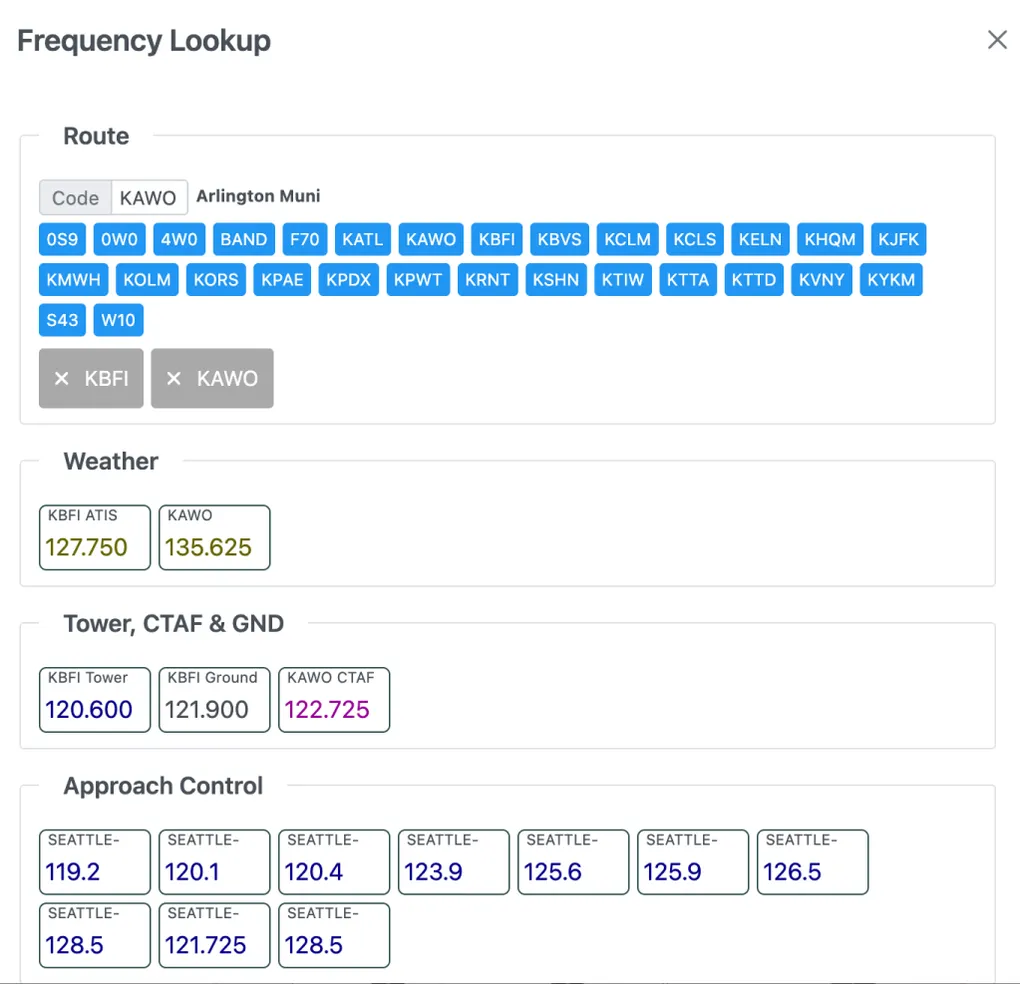Select KAWO weather frequency 135.625
Viewport: 1020px width, 984px height.
[214, 538]
